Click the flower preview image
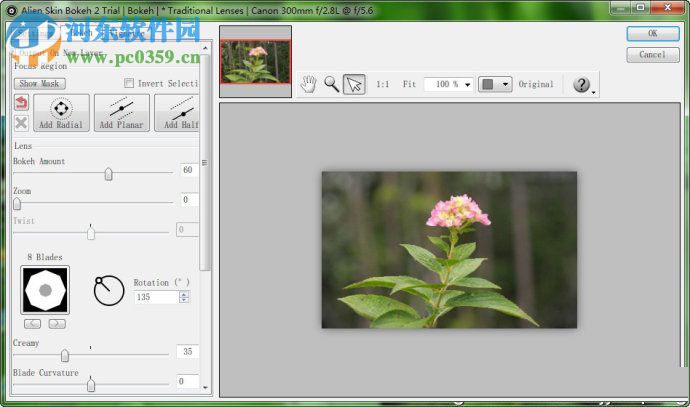Image resolution: width=690 pixels, height=407 pixels. click(449, 250)
